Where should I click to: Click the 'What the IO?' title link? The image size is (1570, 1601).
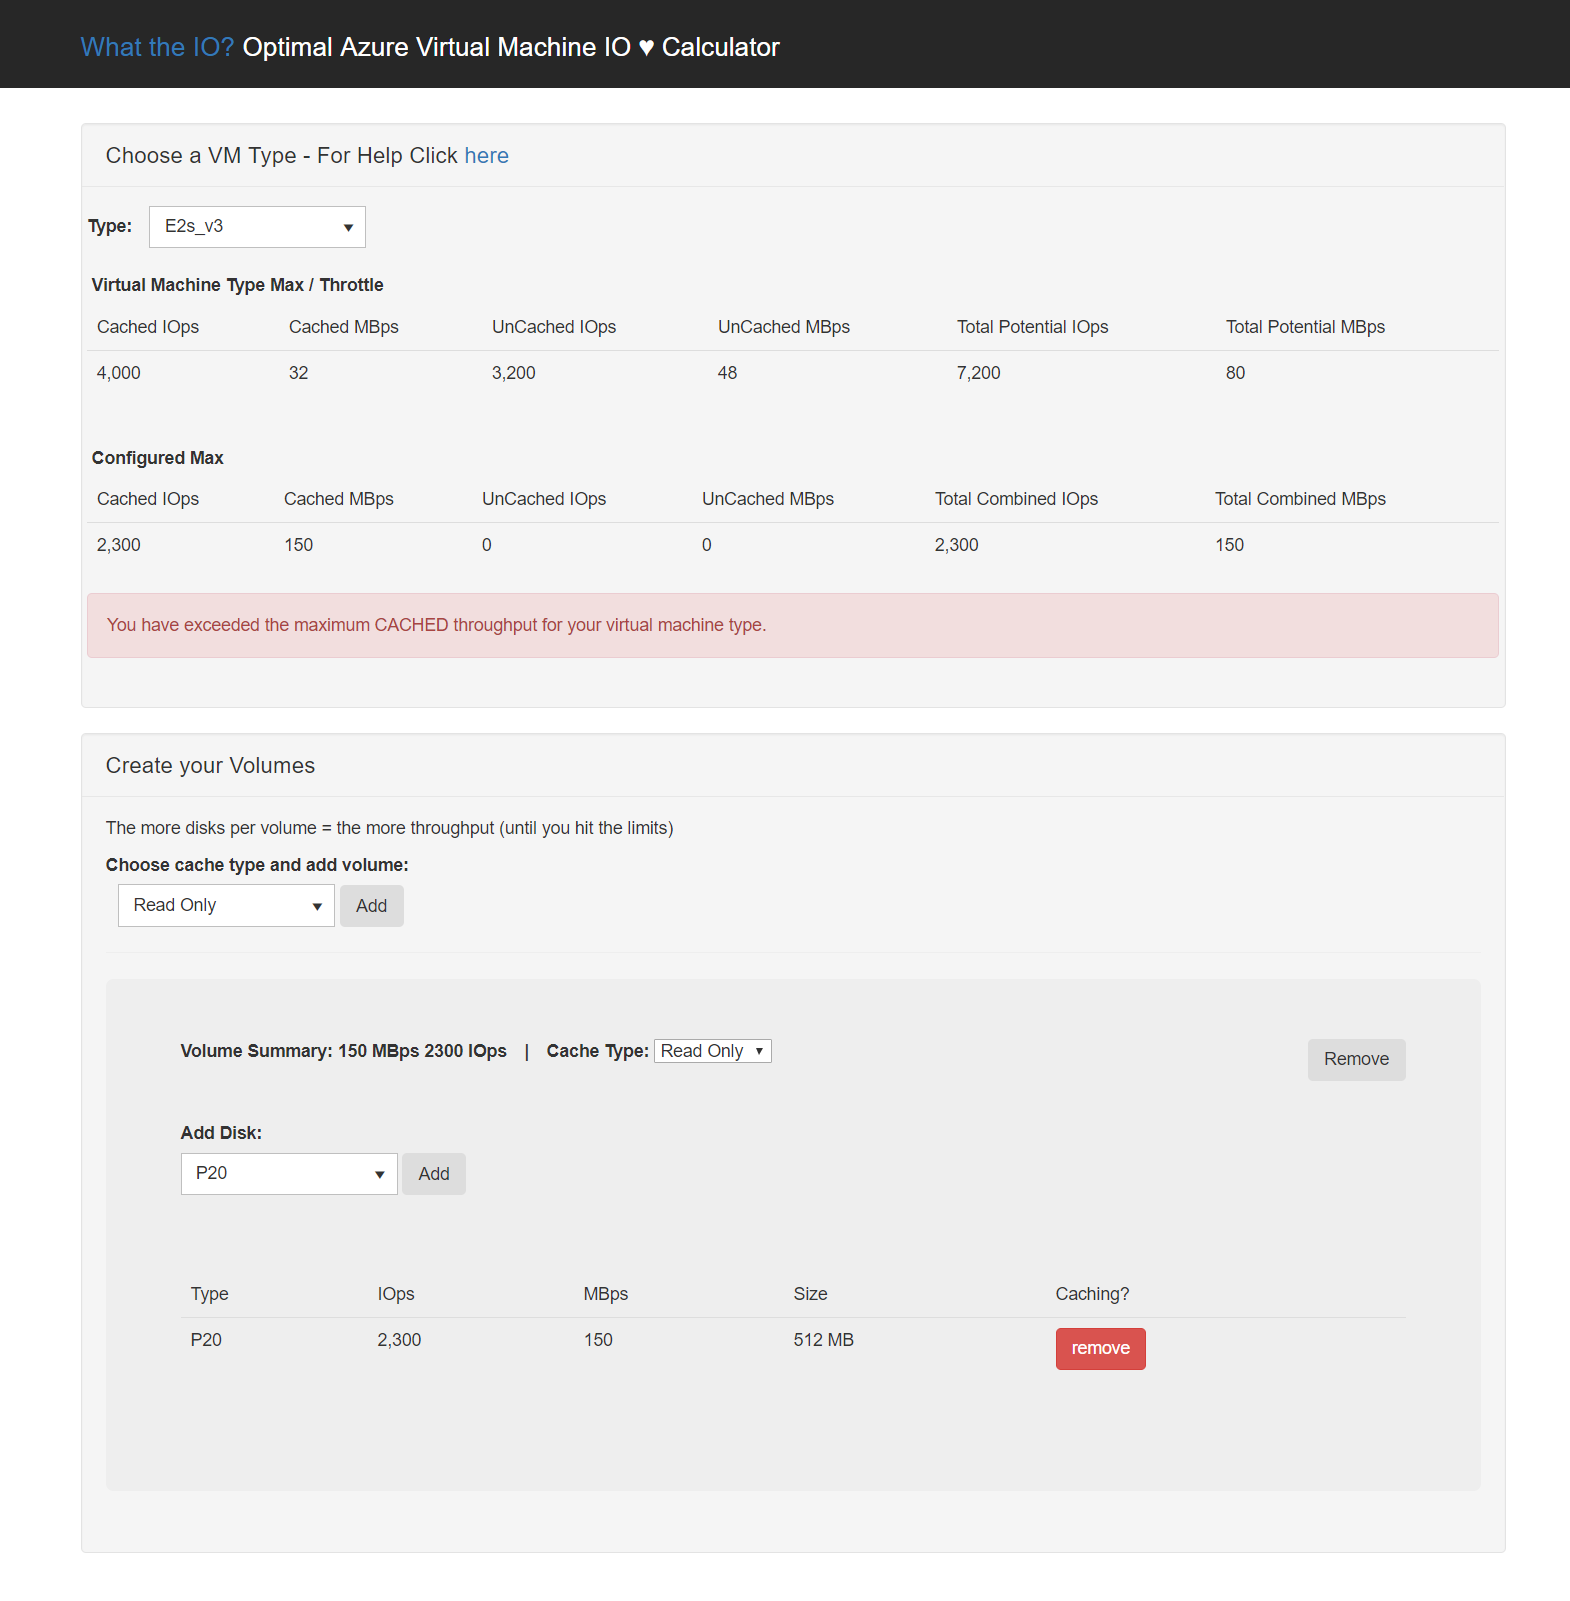click(157, 47)
